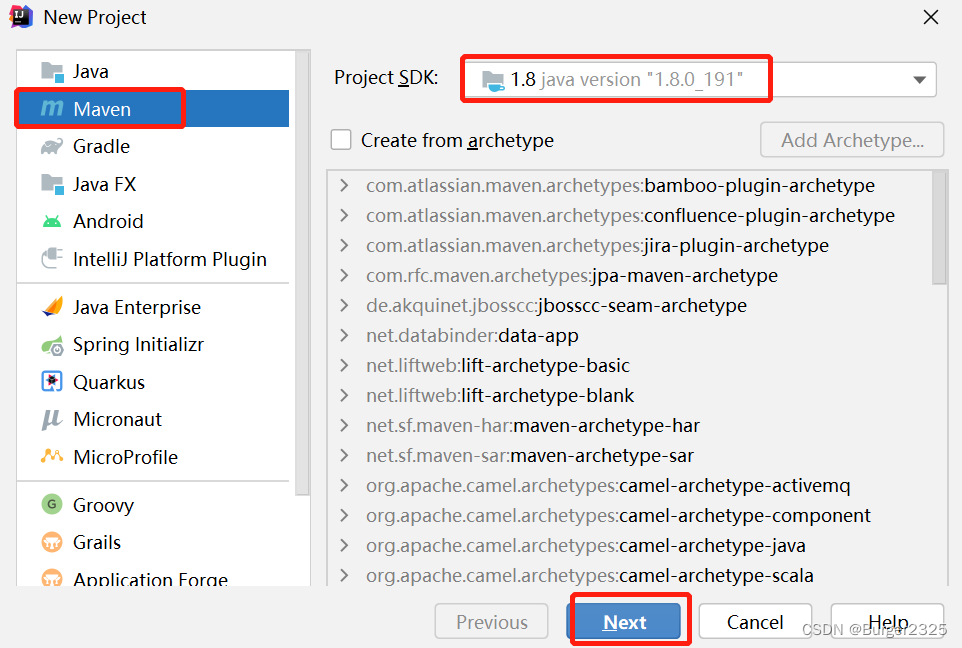Screen dimensions: 962x648
Task: Expand confluence-plugin-archetype entry
Action: [344, 215]
